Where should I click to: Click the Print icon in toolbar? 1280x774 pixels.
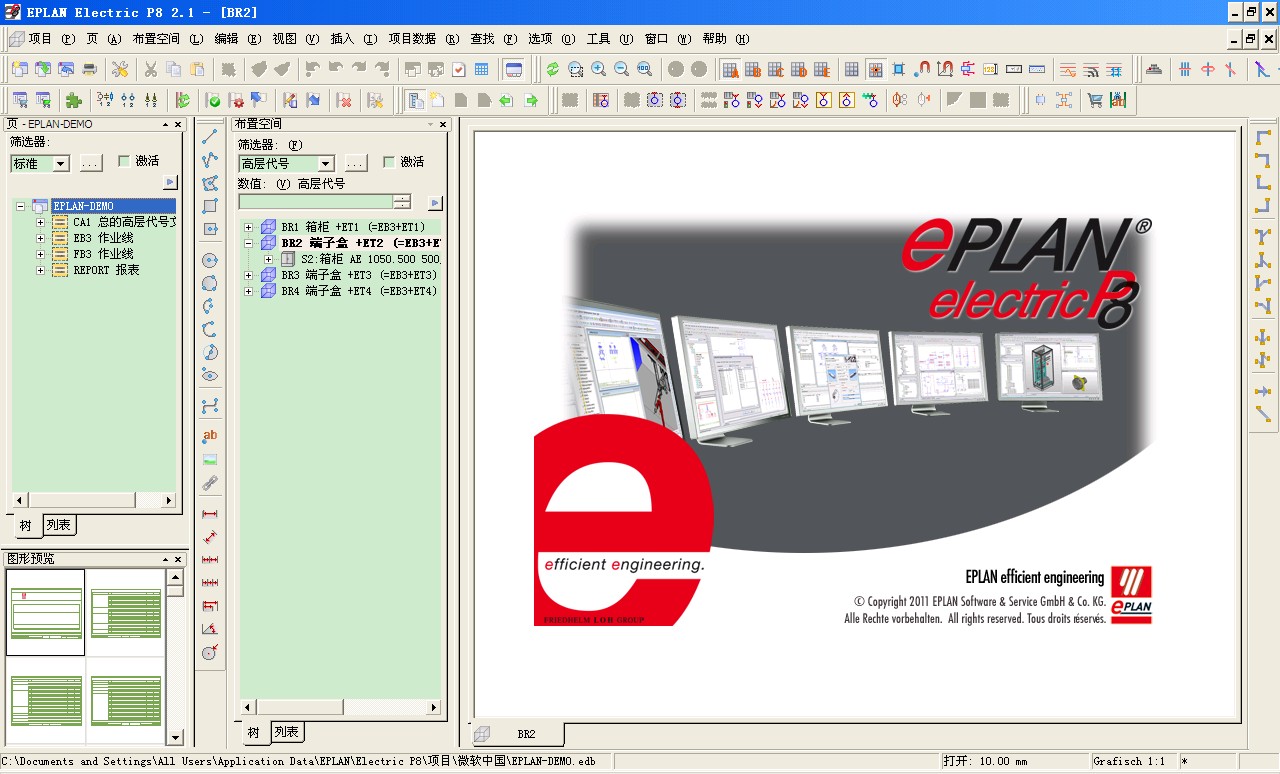[x=90, y=69]
